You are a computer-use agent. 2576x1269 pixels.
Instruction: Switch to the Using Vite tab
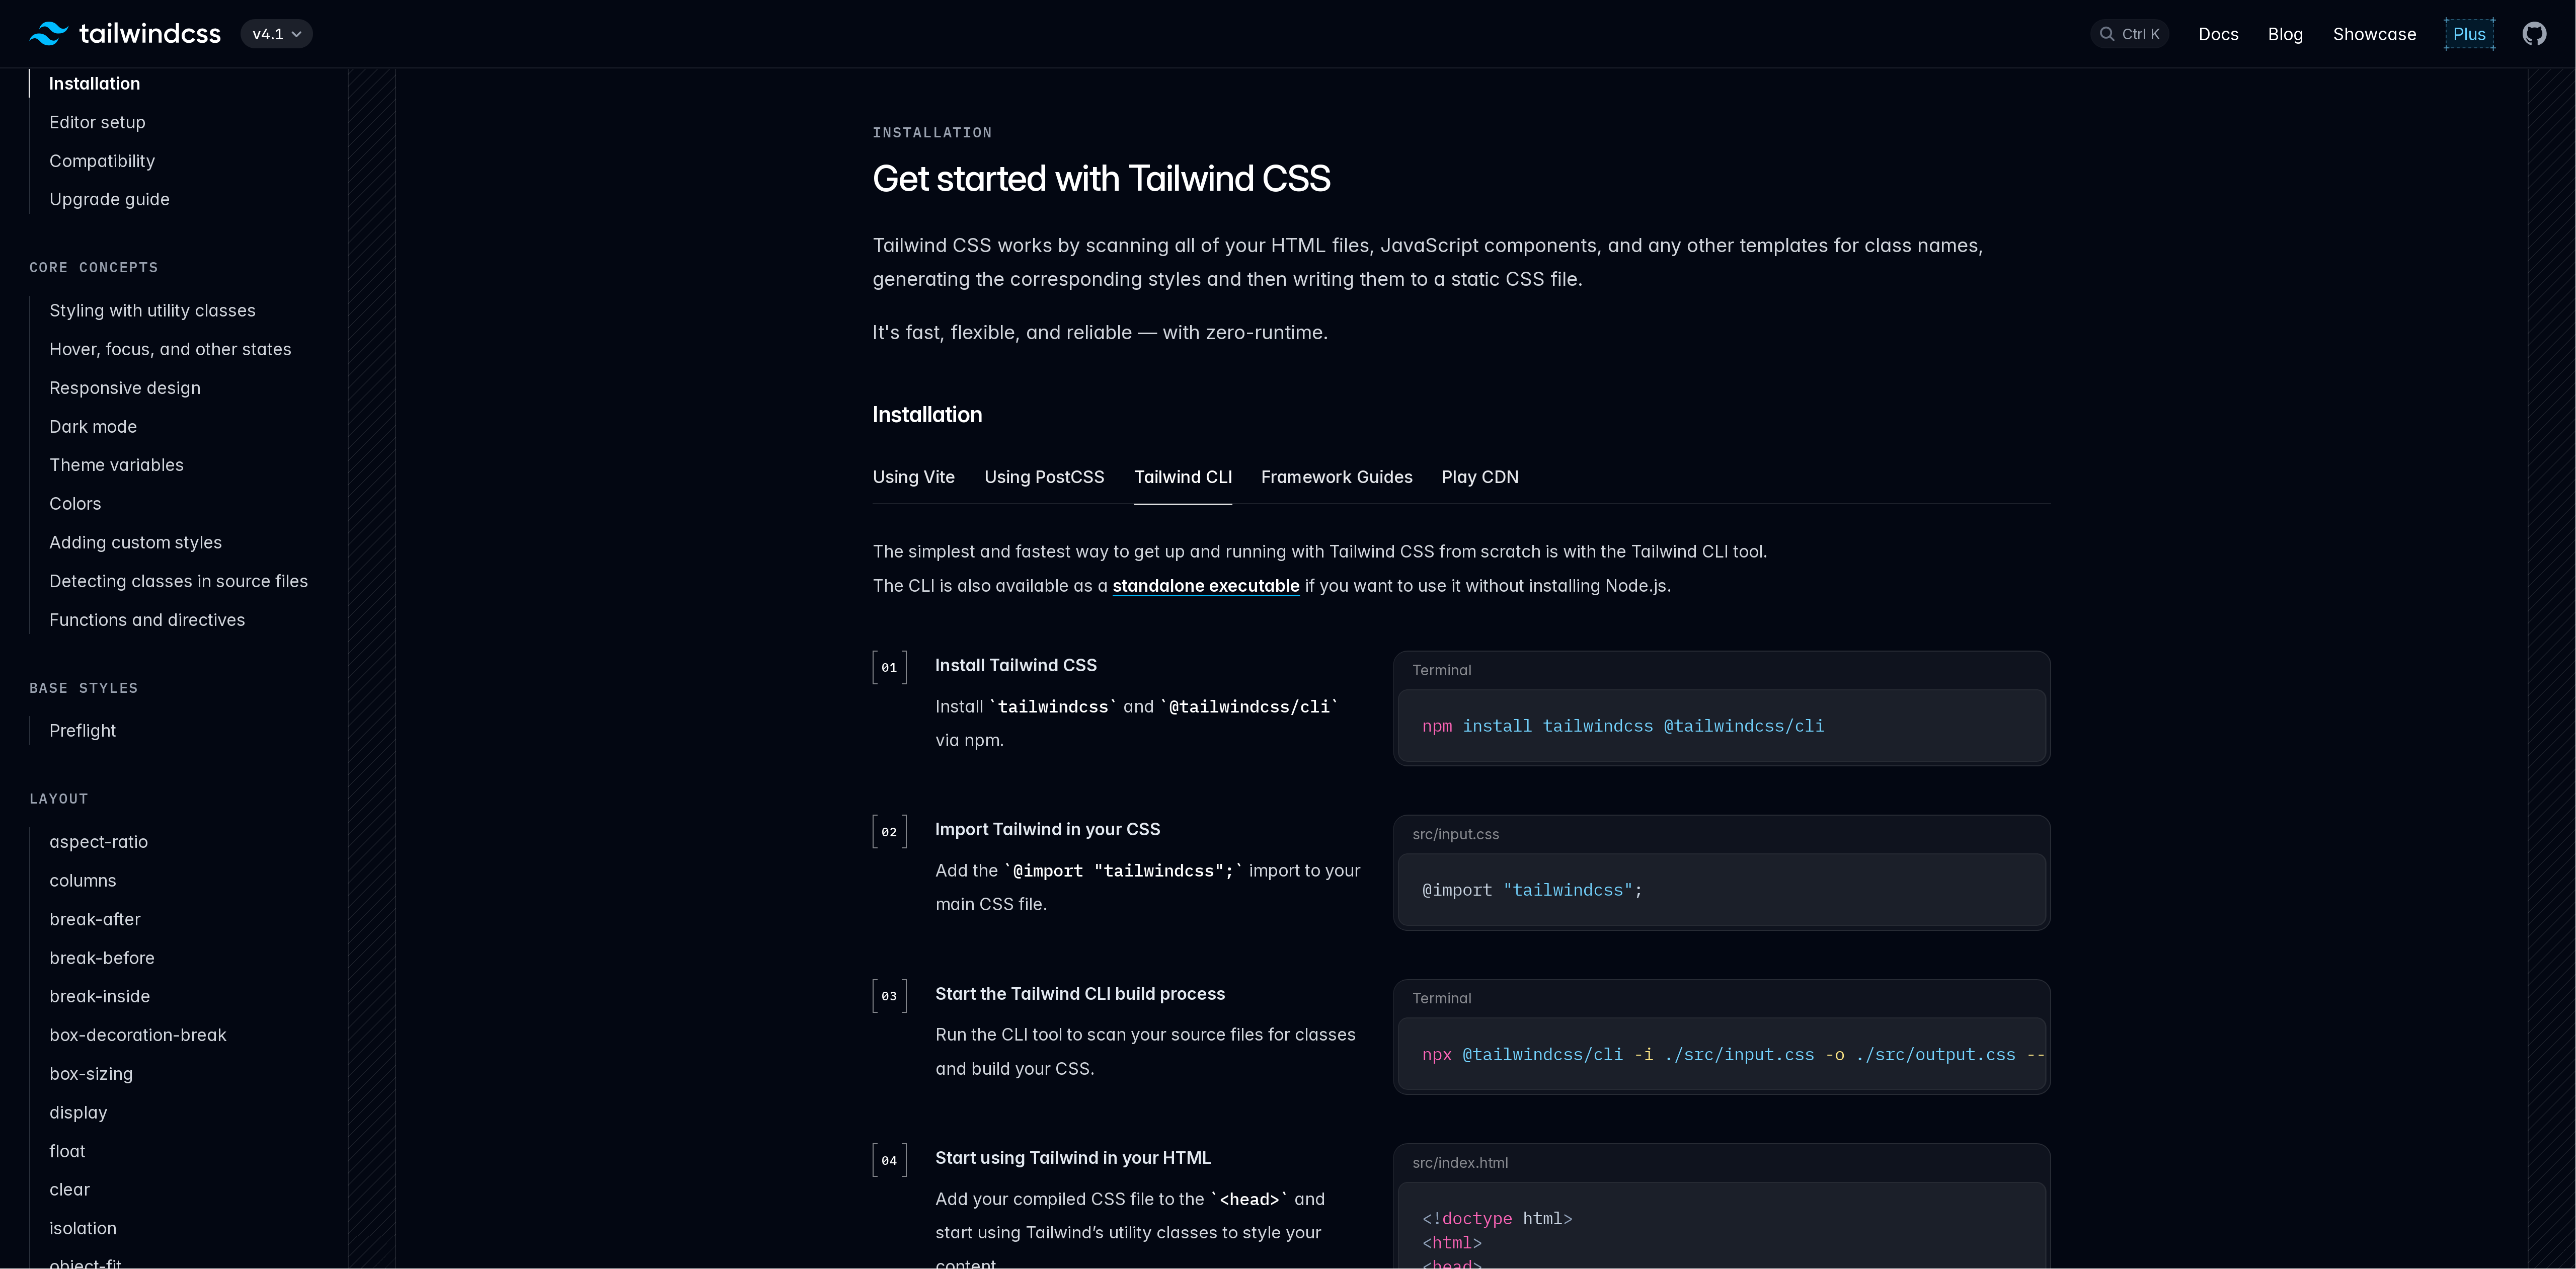tap(913, 477)
